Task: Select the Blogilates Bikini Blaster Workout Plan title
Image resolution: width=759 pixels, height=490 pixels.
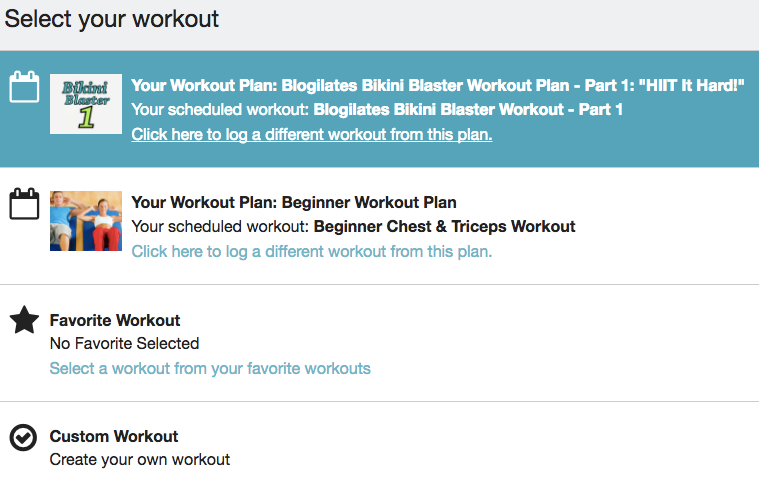Action: click(x=438, y=85)
